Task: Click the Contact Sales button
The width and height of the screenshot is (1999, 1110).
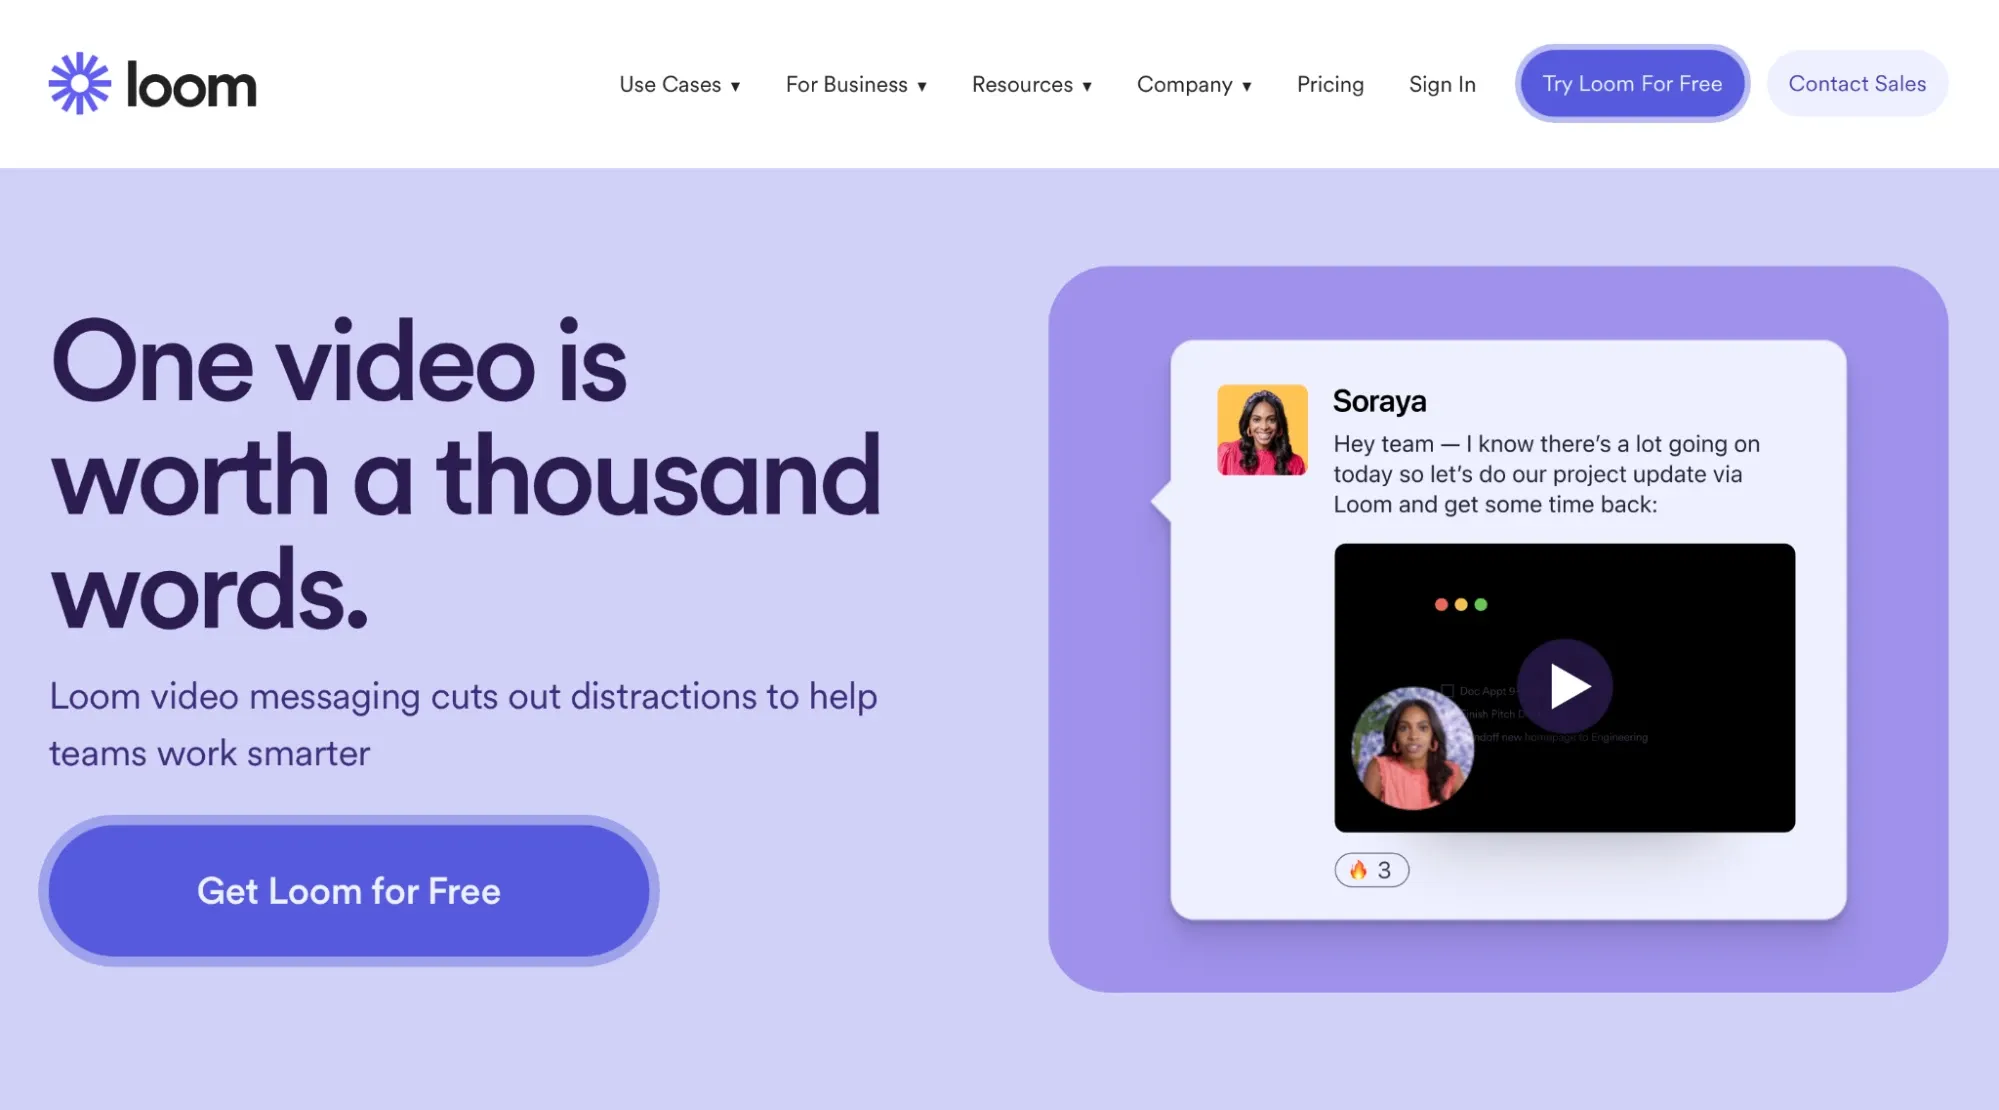Action: (x=1857, y=84)
